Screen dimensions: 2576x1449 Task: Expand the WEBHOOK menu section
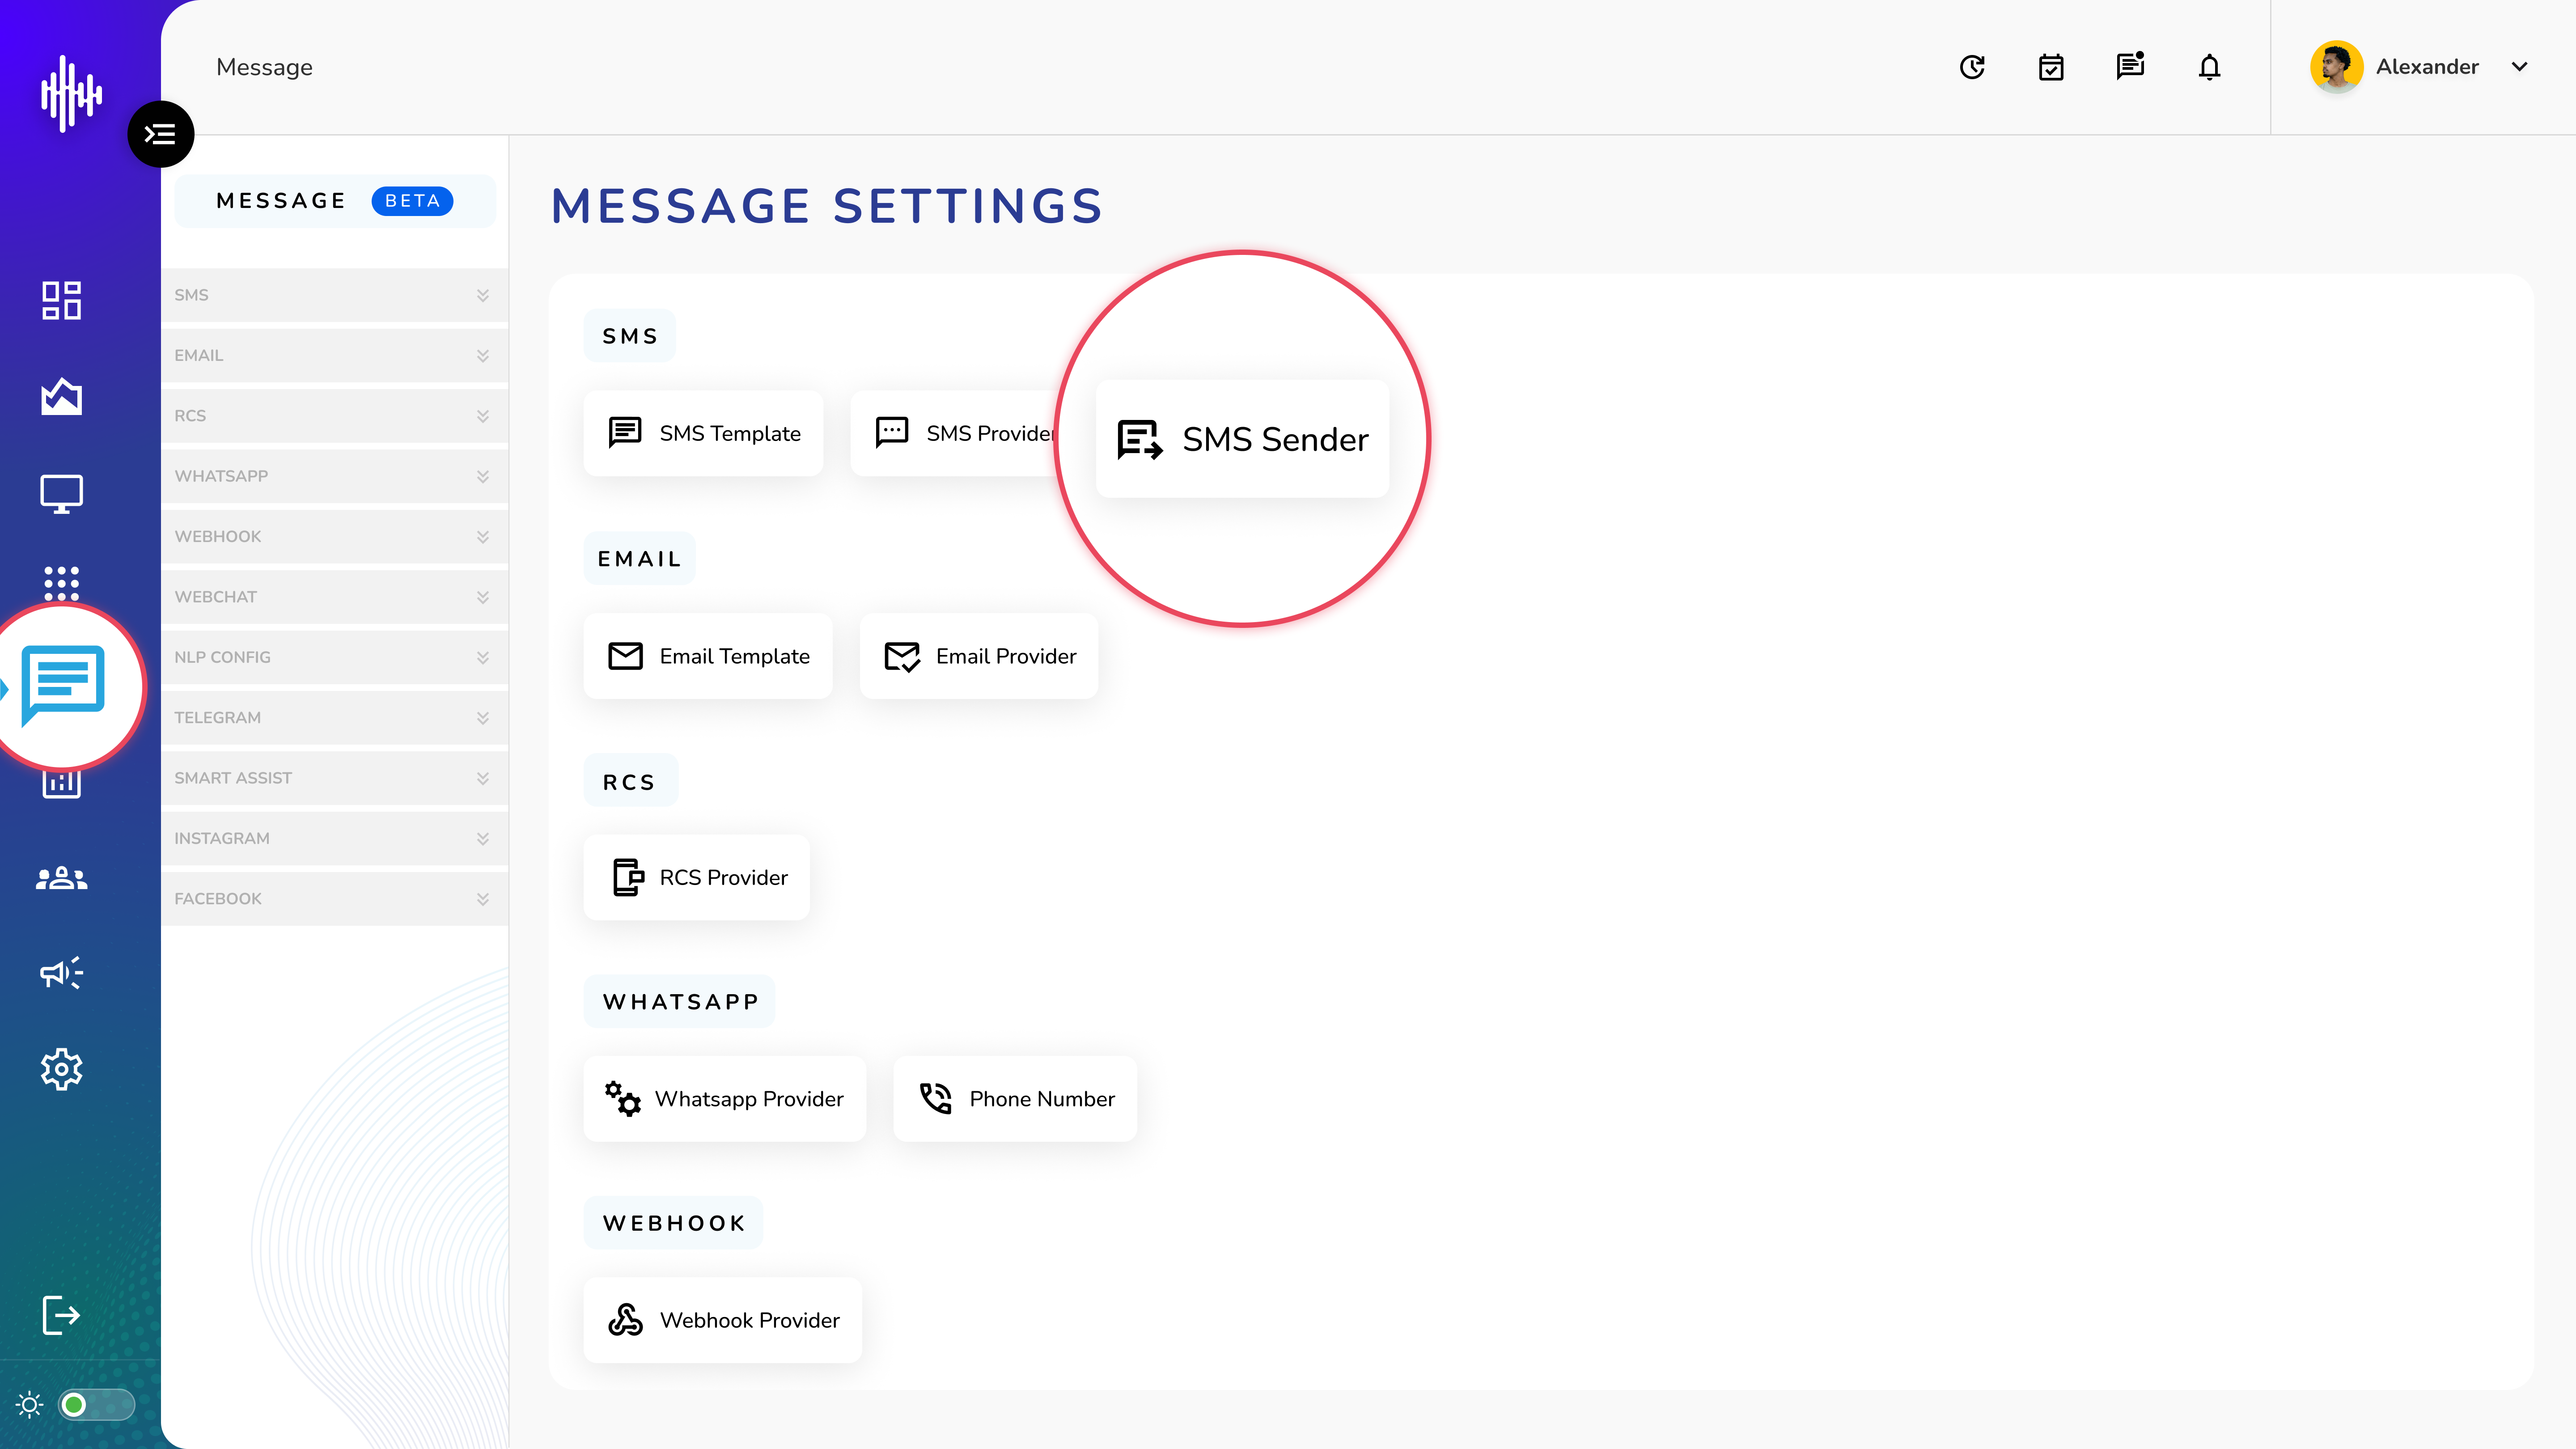pyautogui.click(x=334, y=536)
